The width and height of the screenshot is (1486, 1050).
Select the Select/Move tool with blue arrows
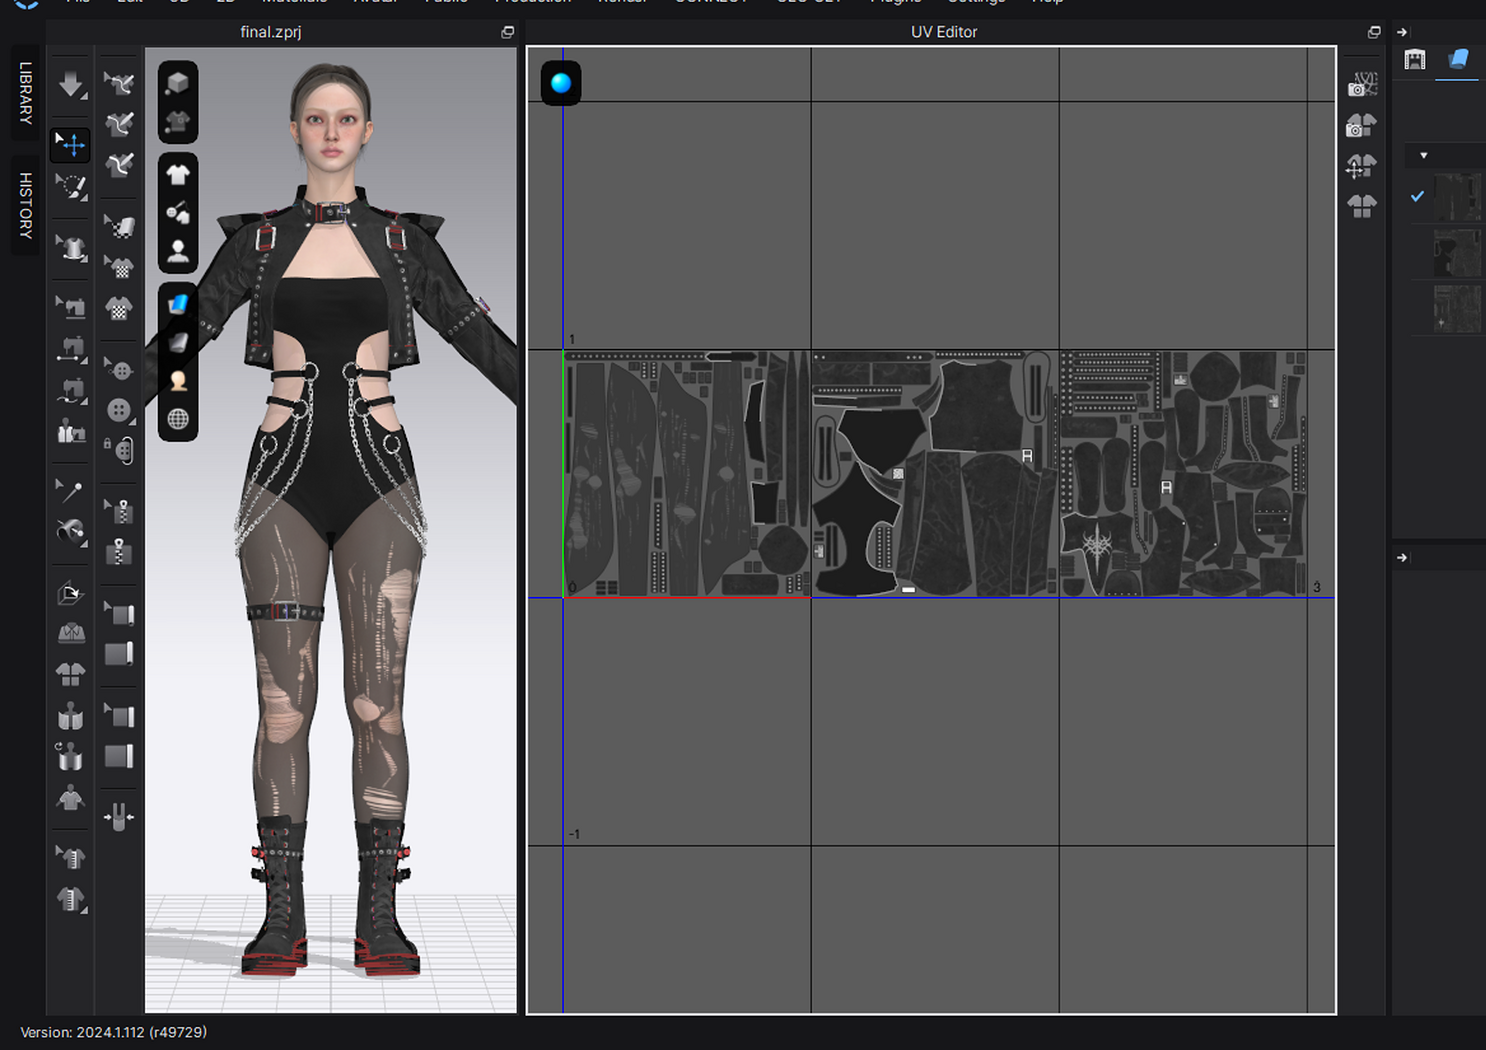tap(71, 145)
